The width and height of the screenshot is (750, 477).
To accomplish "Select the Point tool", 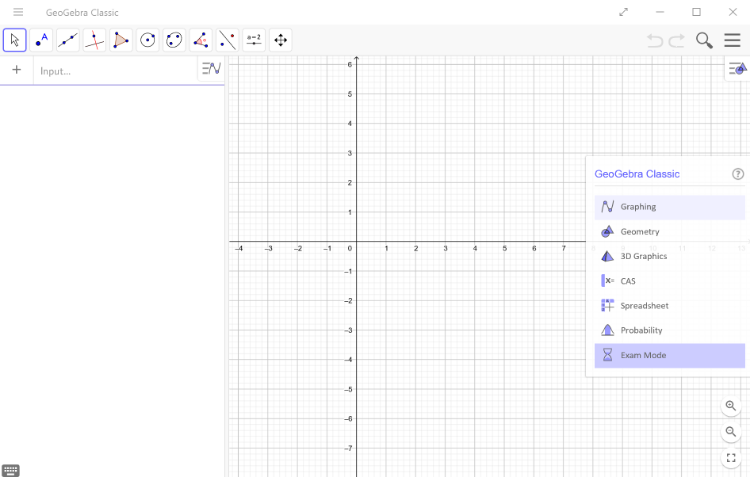I will [41, 40].
